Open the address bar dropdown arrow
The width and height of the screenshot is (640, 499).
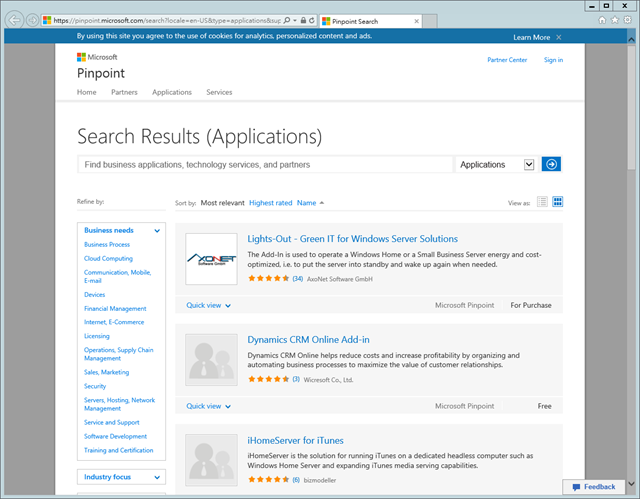295,20
